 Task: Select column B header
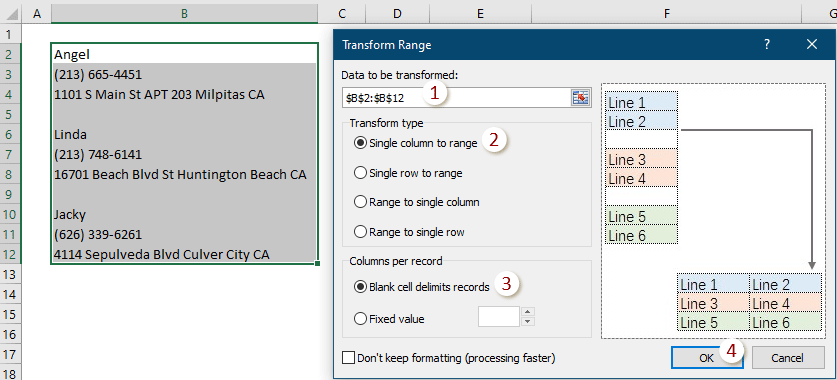click(184, 14)
